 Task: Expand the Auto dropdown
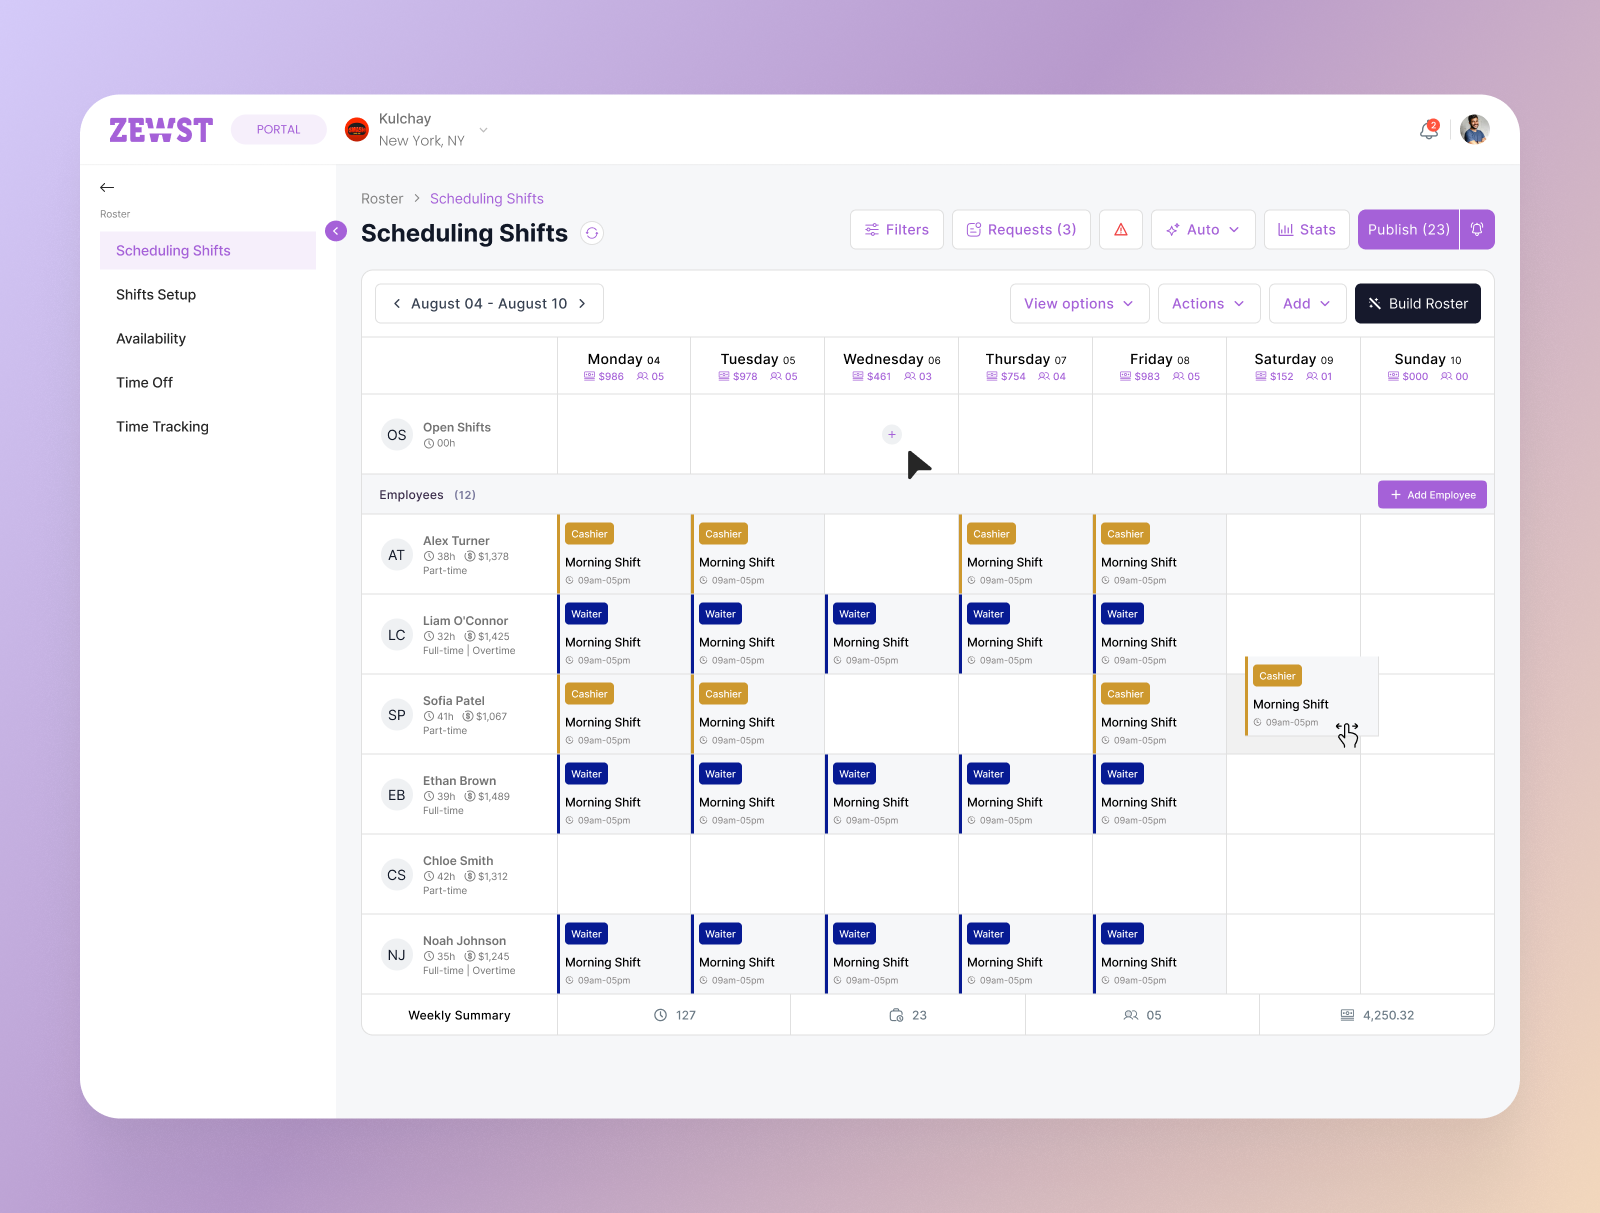pos(1203,229)
